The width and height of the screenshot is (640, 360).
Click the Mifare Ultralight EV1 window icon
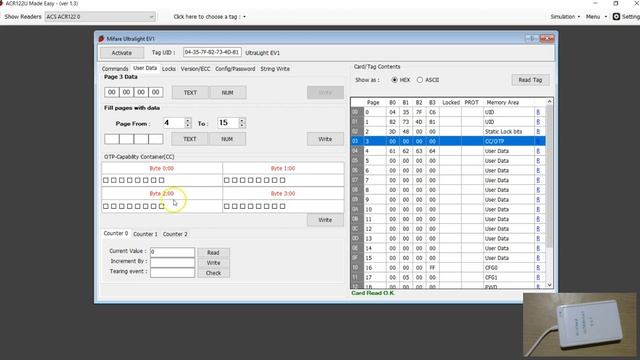point(101,39)
